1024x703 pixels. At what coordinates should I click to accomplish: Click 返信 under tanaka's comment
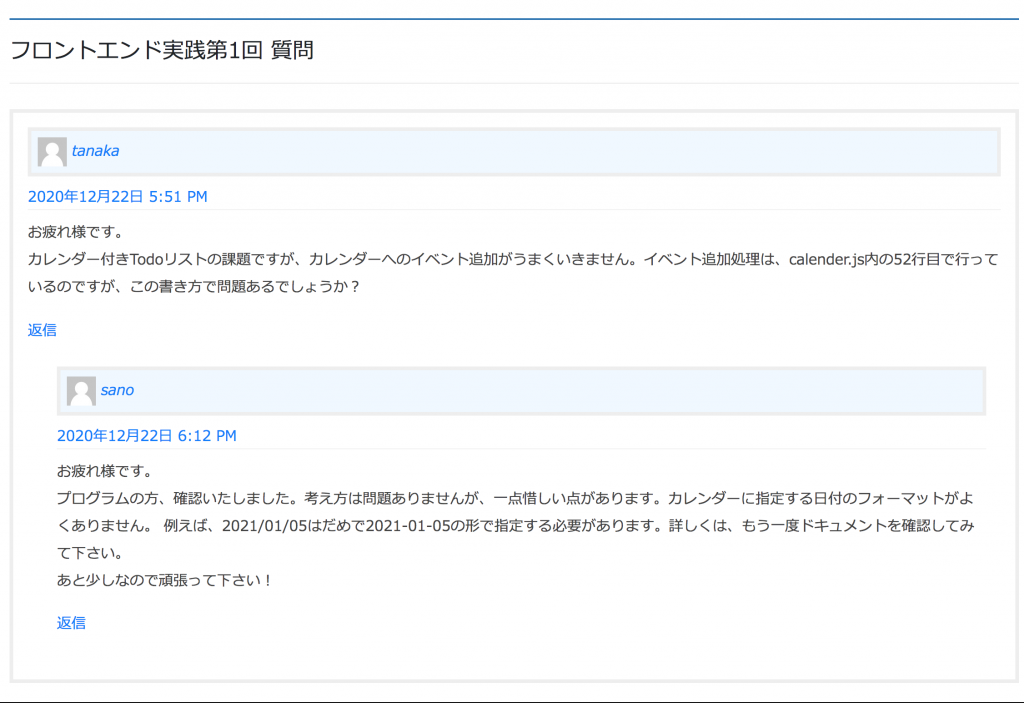[42, 330]
